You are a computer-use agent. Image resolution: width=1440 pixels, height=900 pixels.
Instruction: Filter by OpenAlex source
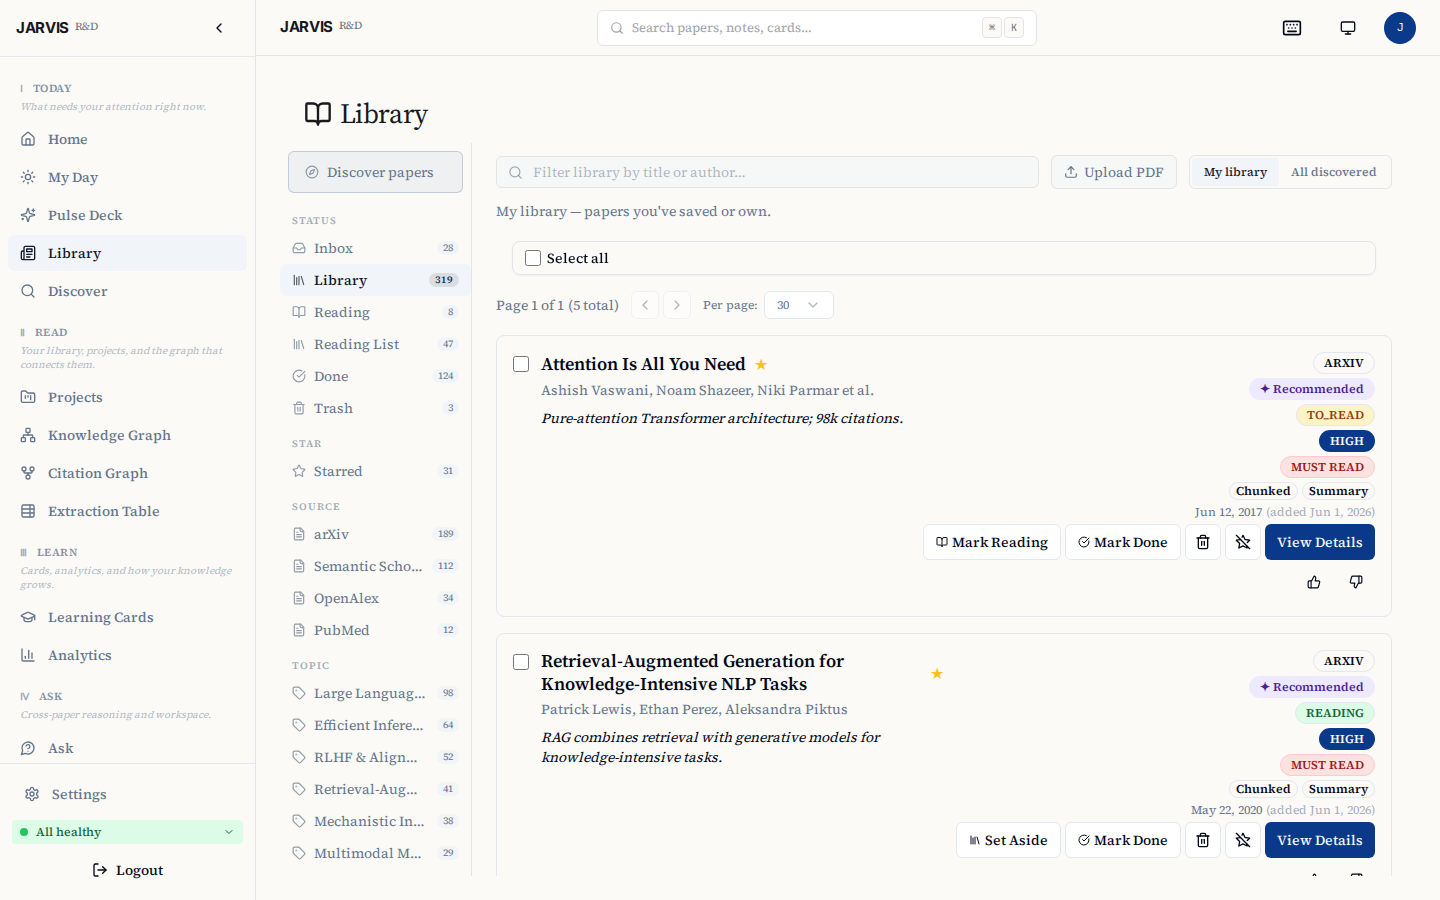point(375,598)
